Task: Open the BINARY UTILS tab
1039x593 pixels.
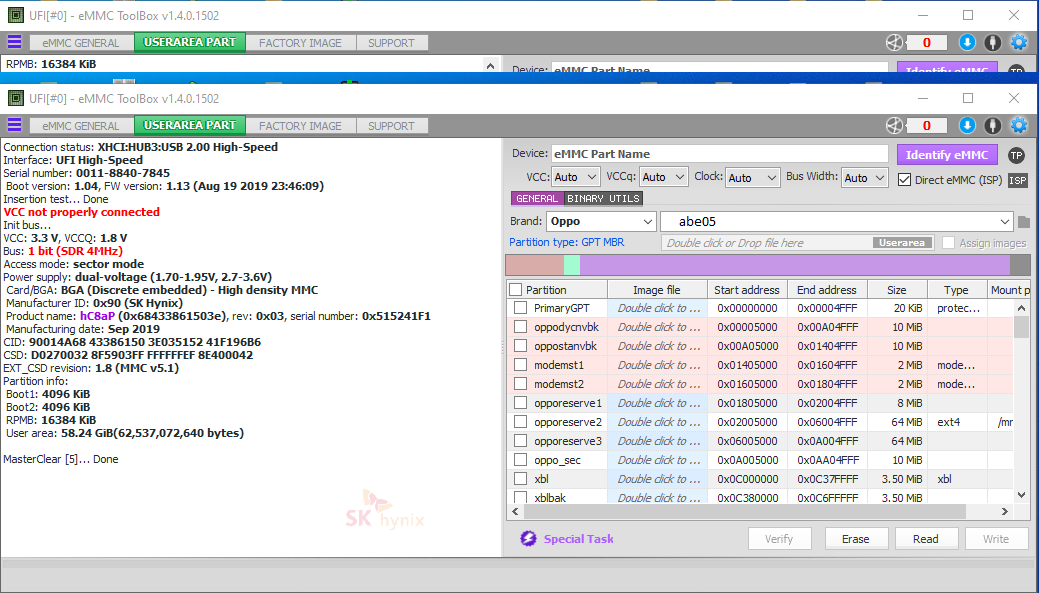Action: [603, 198]
